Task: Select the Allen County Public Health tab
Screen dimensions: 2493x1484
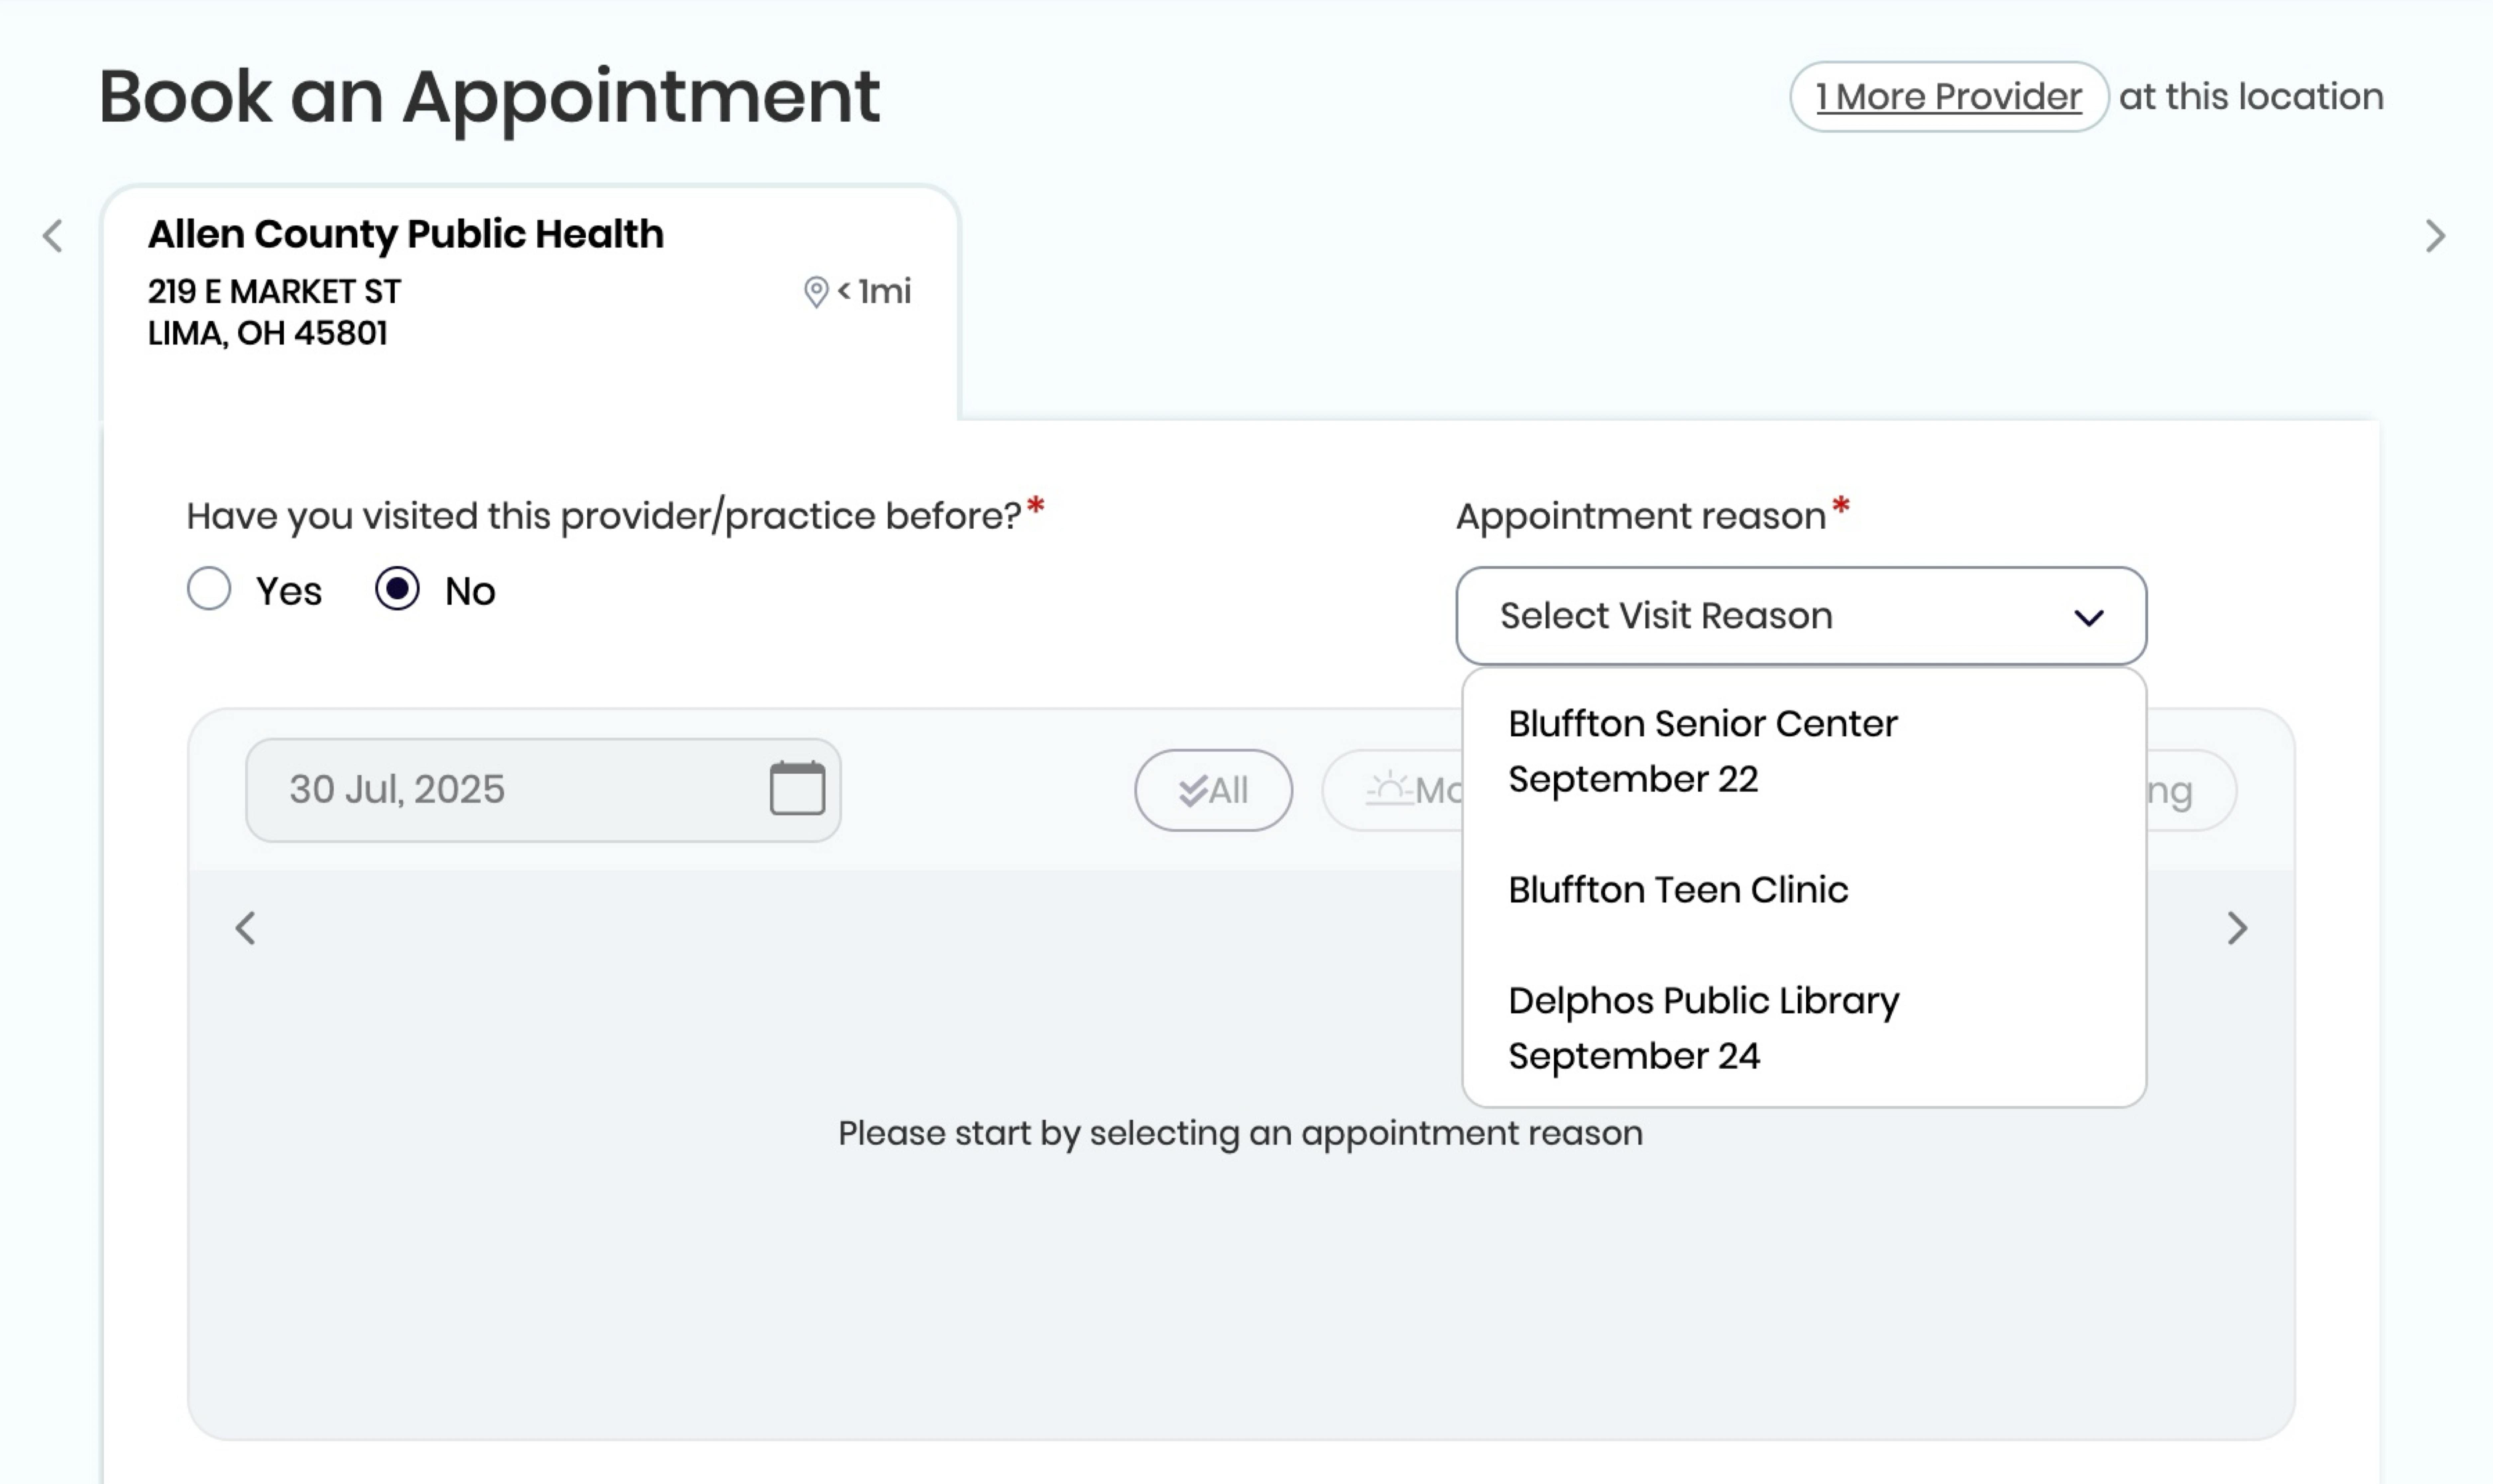Action: (530, 300)
